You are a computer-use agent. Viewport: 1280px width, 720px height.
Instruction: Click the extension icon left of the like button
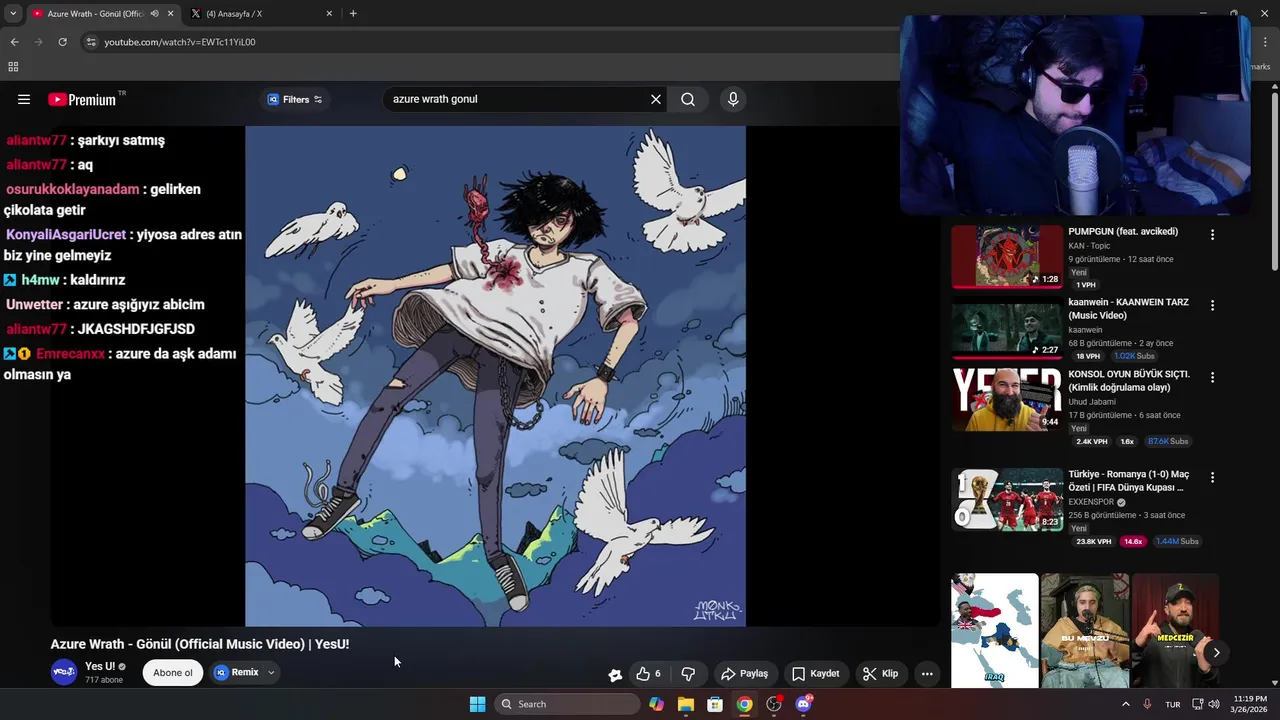615,674
